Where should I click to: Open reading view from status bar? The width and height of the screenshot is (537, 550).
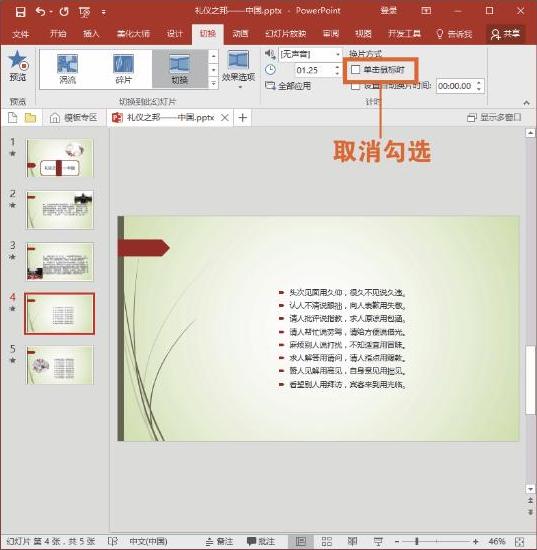click(x=353, y=541)
